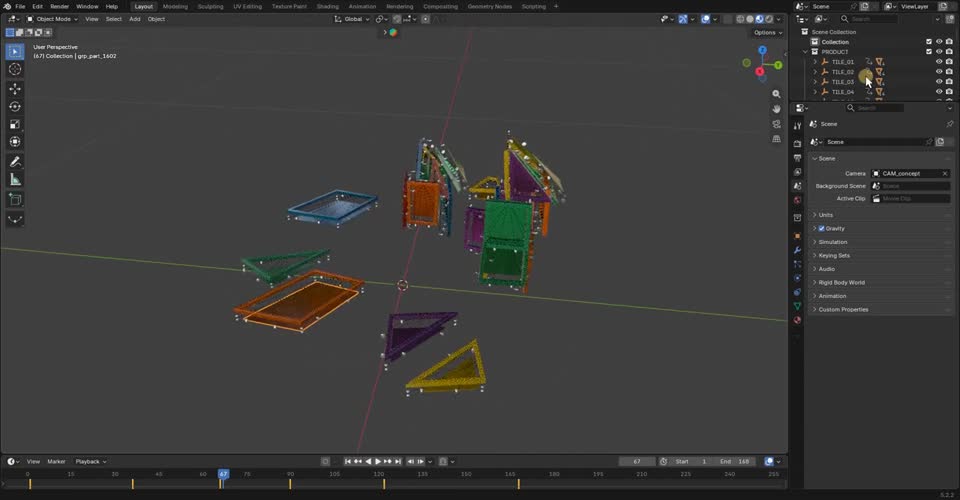Switch to the Modeling workspace tab
This screenshot has width=960, height=500.
click(x=175, y=6)
